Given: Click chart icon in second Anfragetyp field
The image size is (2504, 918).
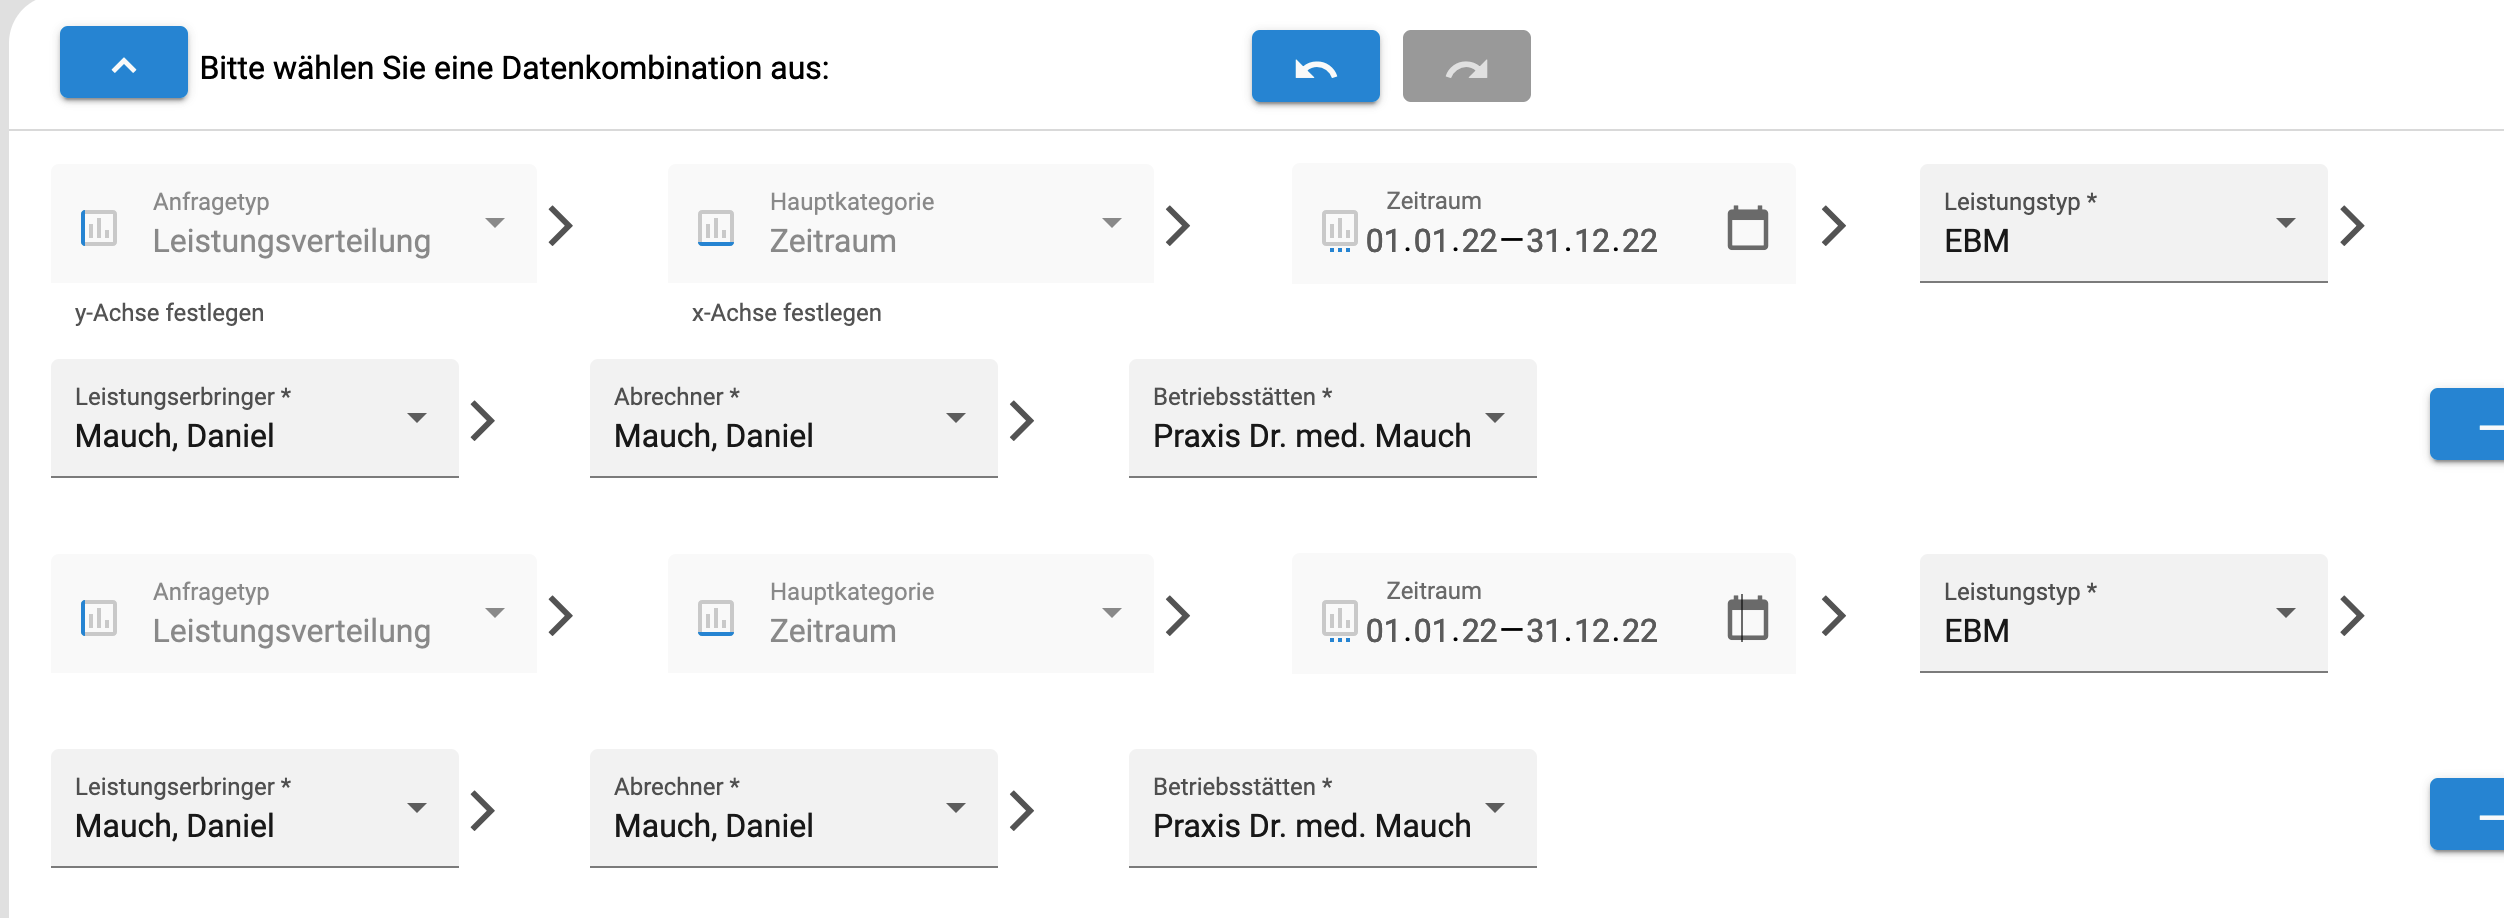Looking at the screenshot, I should (99, 618).
